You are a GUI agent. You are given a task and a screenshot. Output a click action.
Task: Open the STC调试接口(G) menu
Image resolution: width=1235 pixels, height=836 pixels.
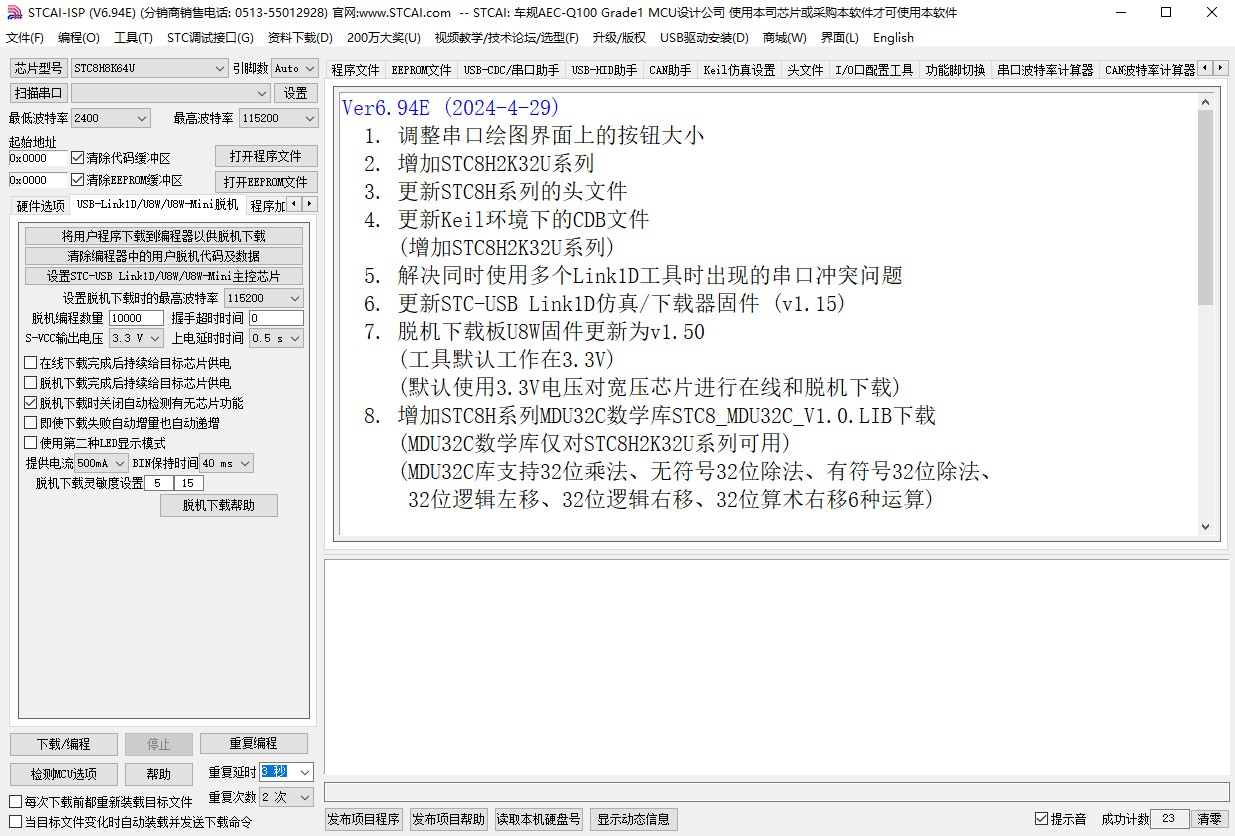(210, 38)
